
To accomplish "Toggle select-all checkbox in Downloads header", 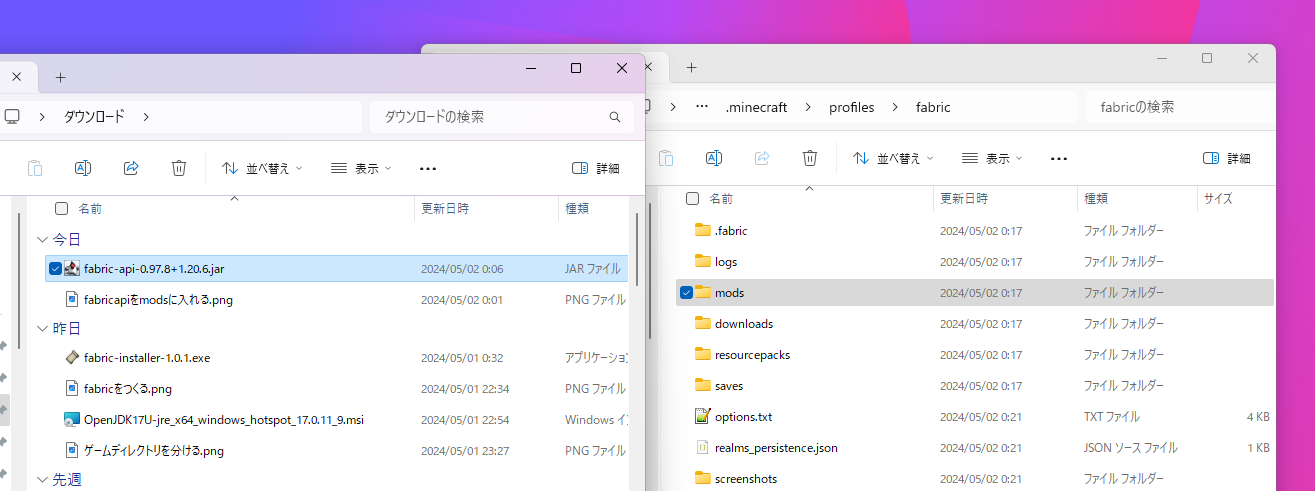I will coord(62,209).
